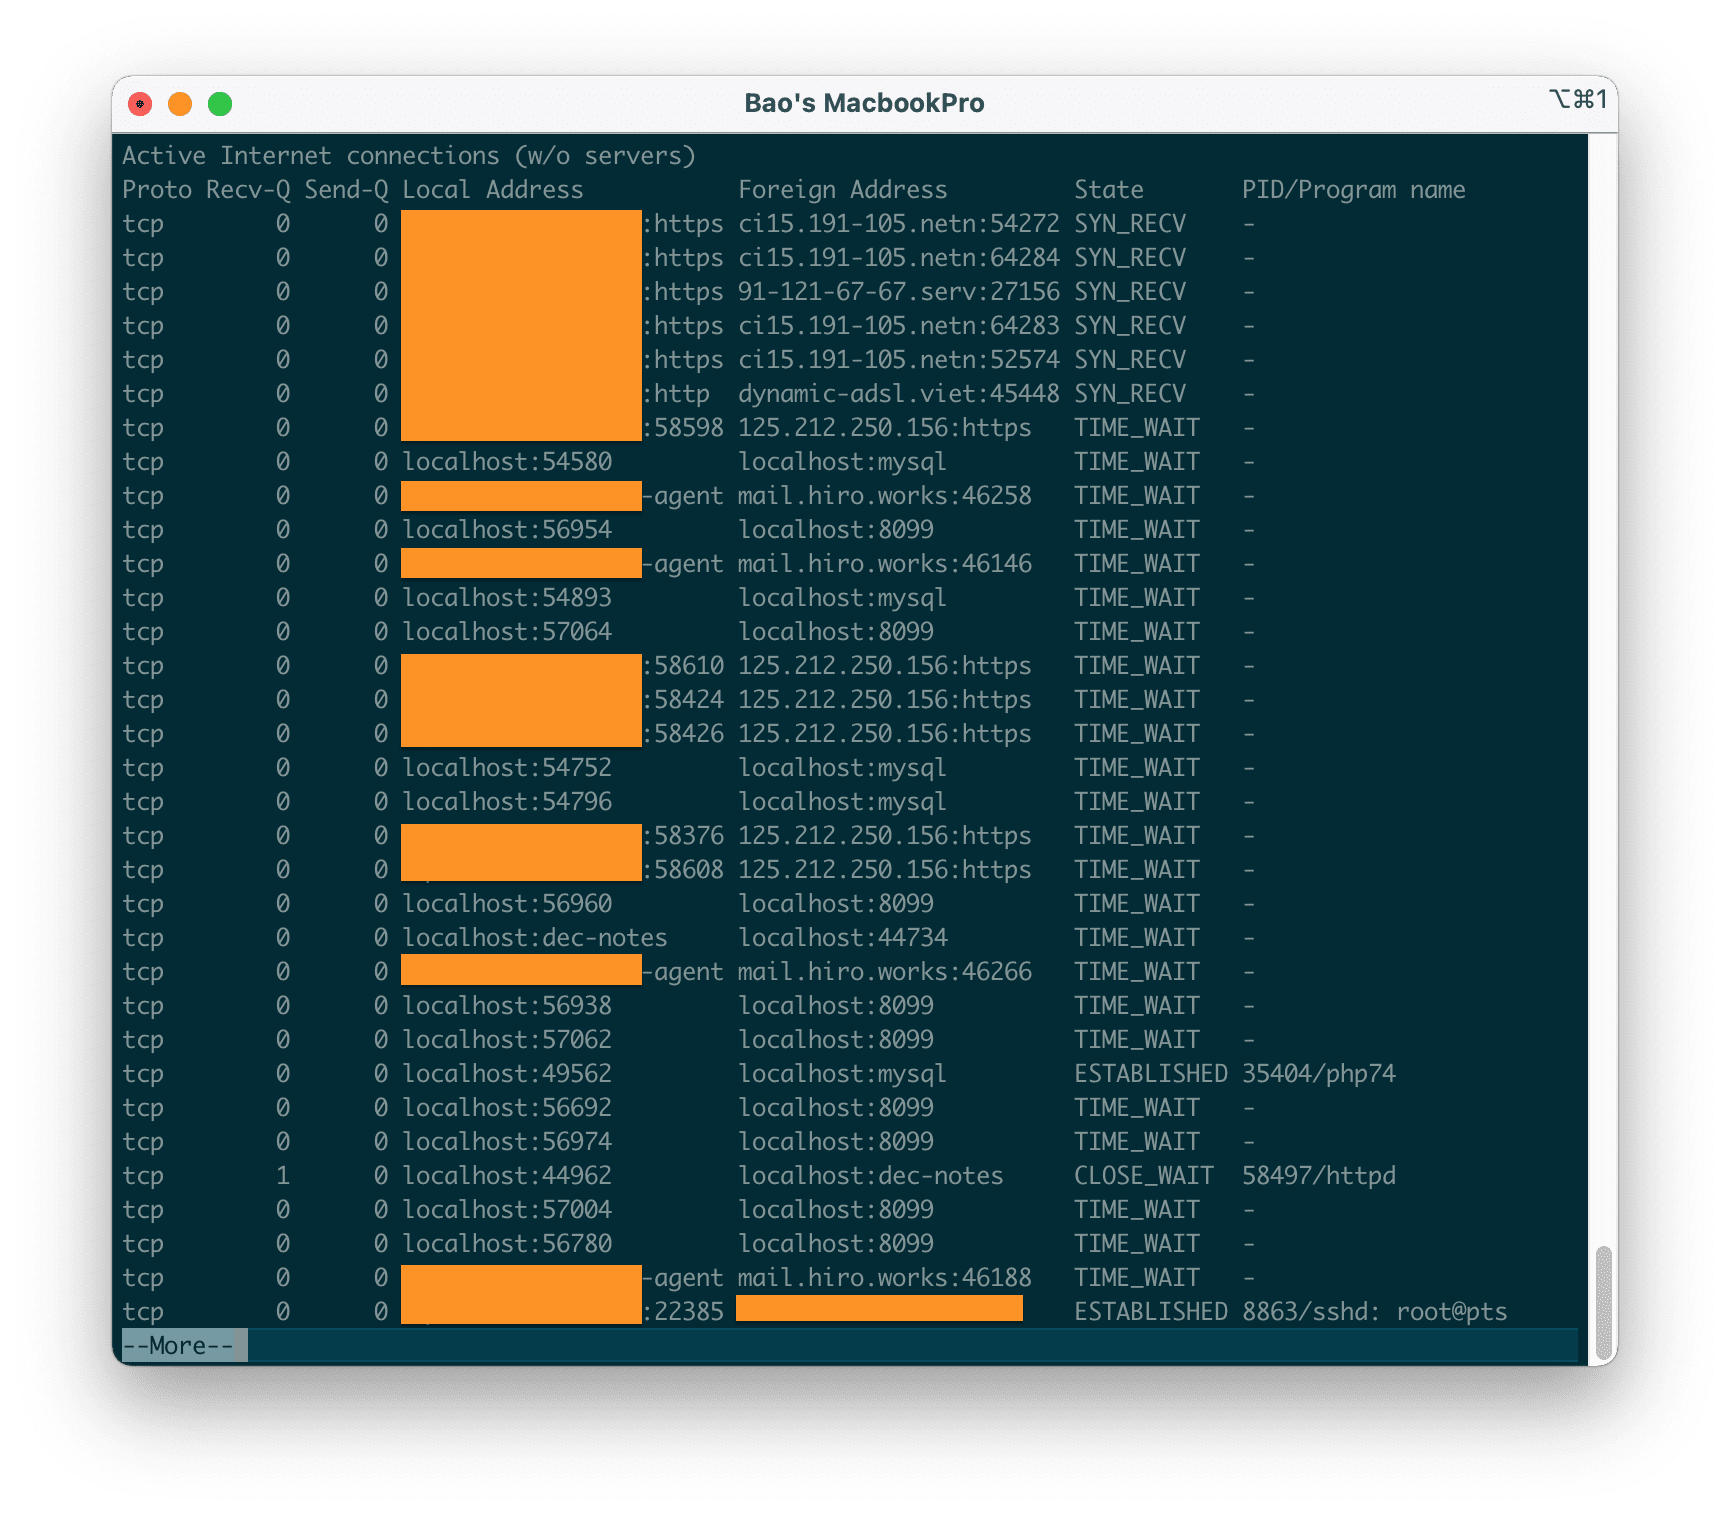Minimize the window with the orange button
This screenshot has height=1514, width=1730.
pyautogui.click(x=180, y=104)
